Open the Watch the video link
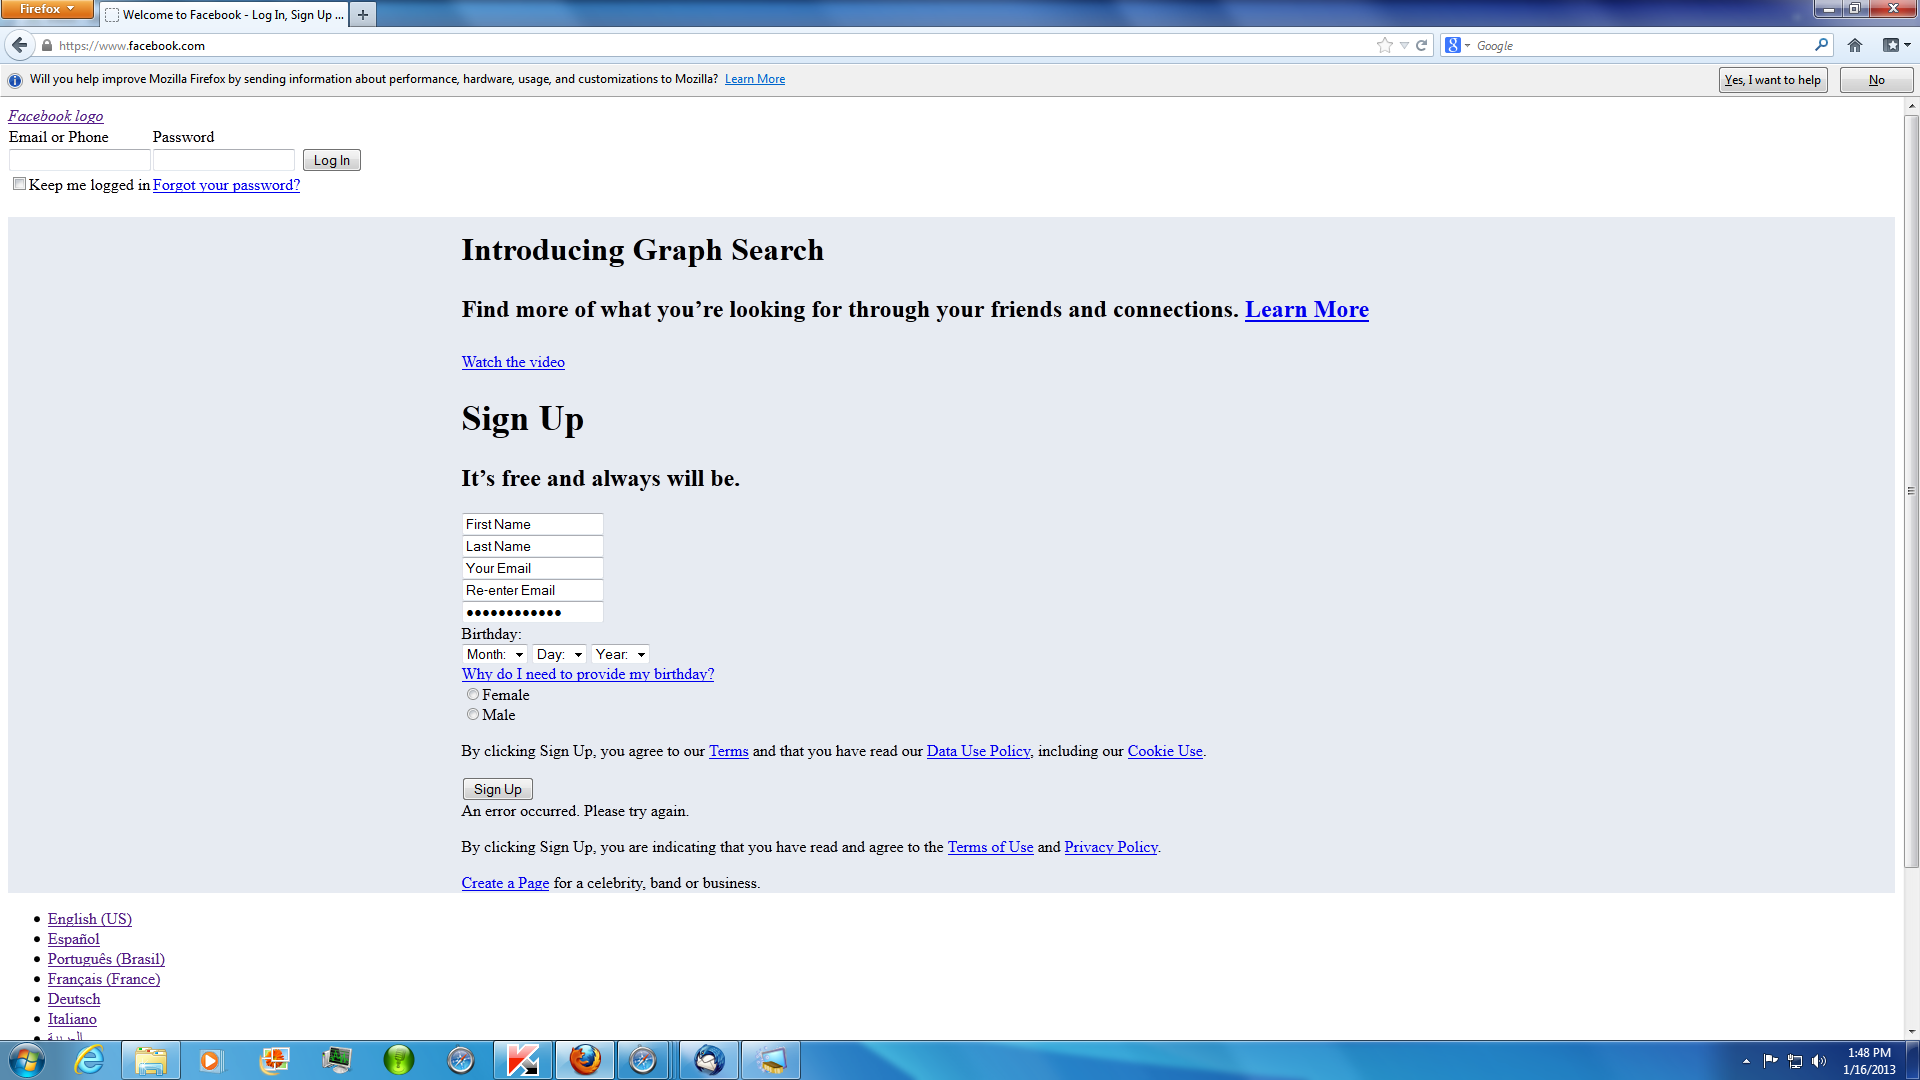 [x=513, y=362]
